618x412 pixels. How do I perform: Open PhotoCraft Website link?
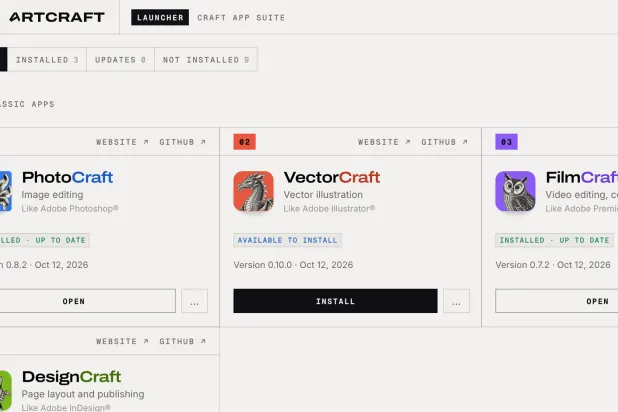[x=122, y=142]
